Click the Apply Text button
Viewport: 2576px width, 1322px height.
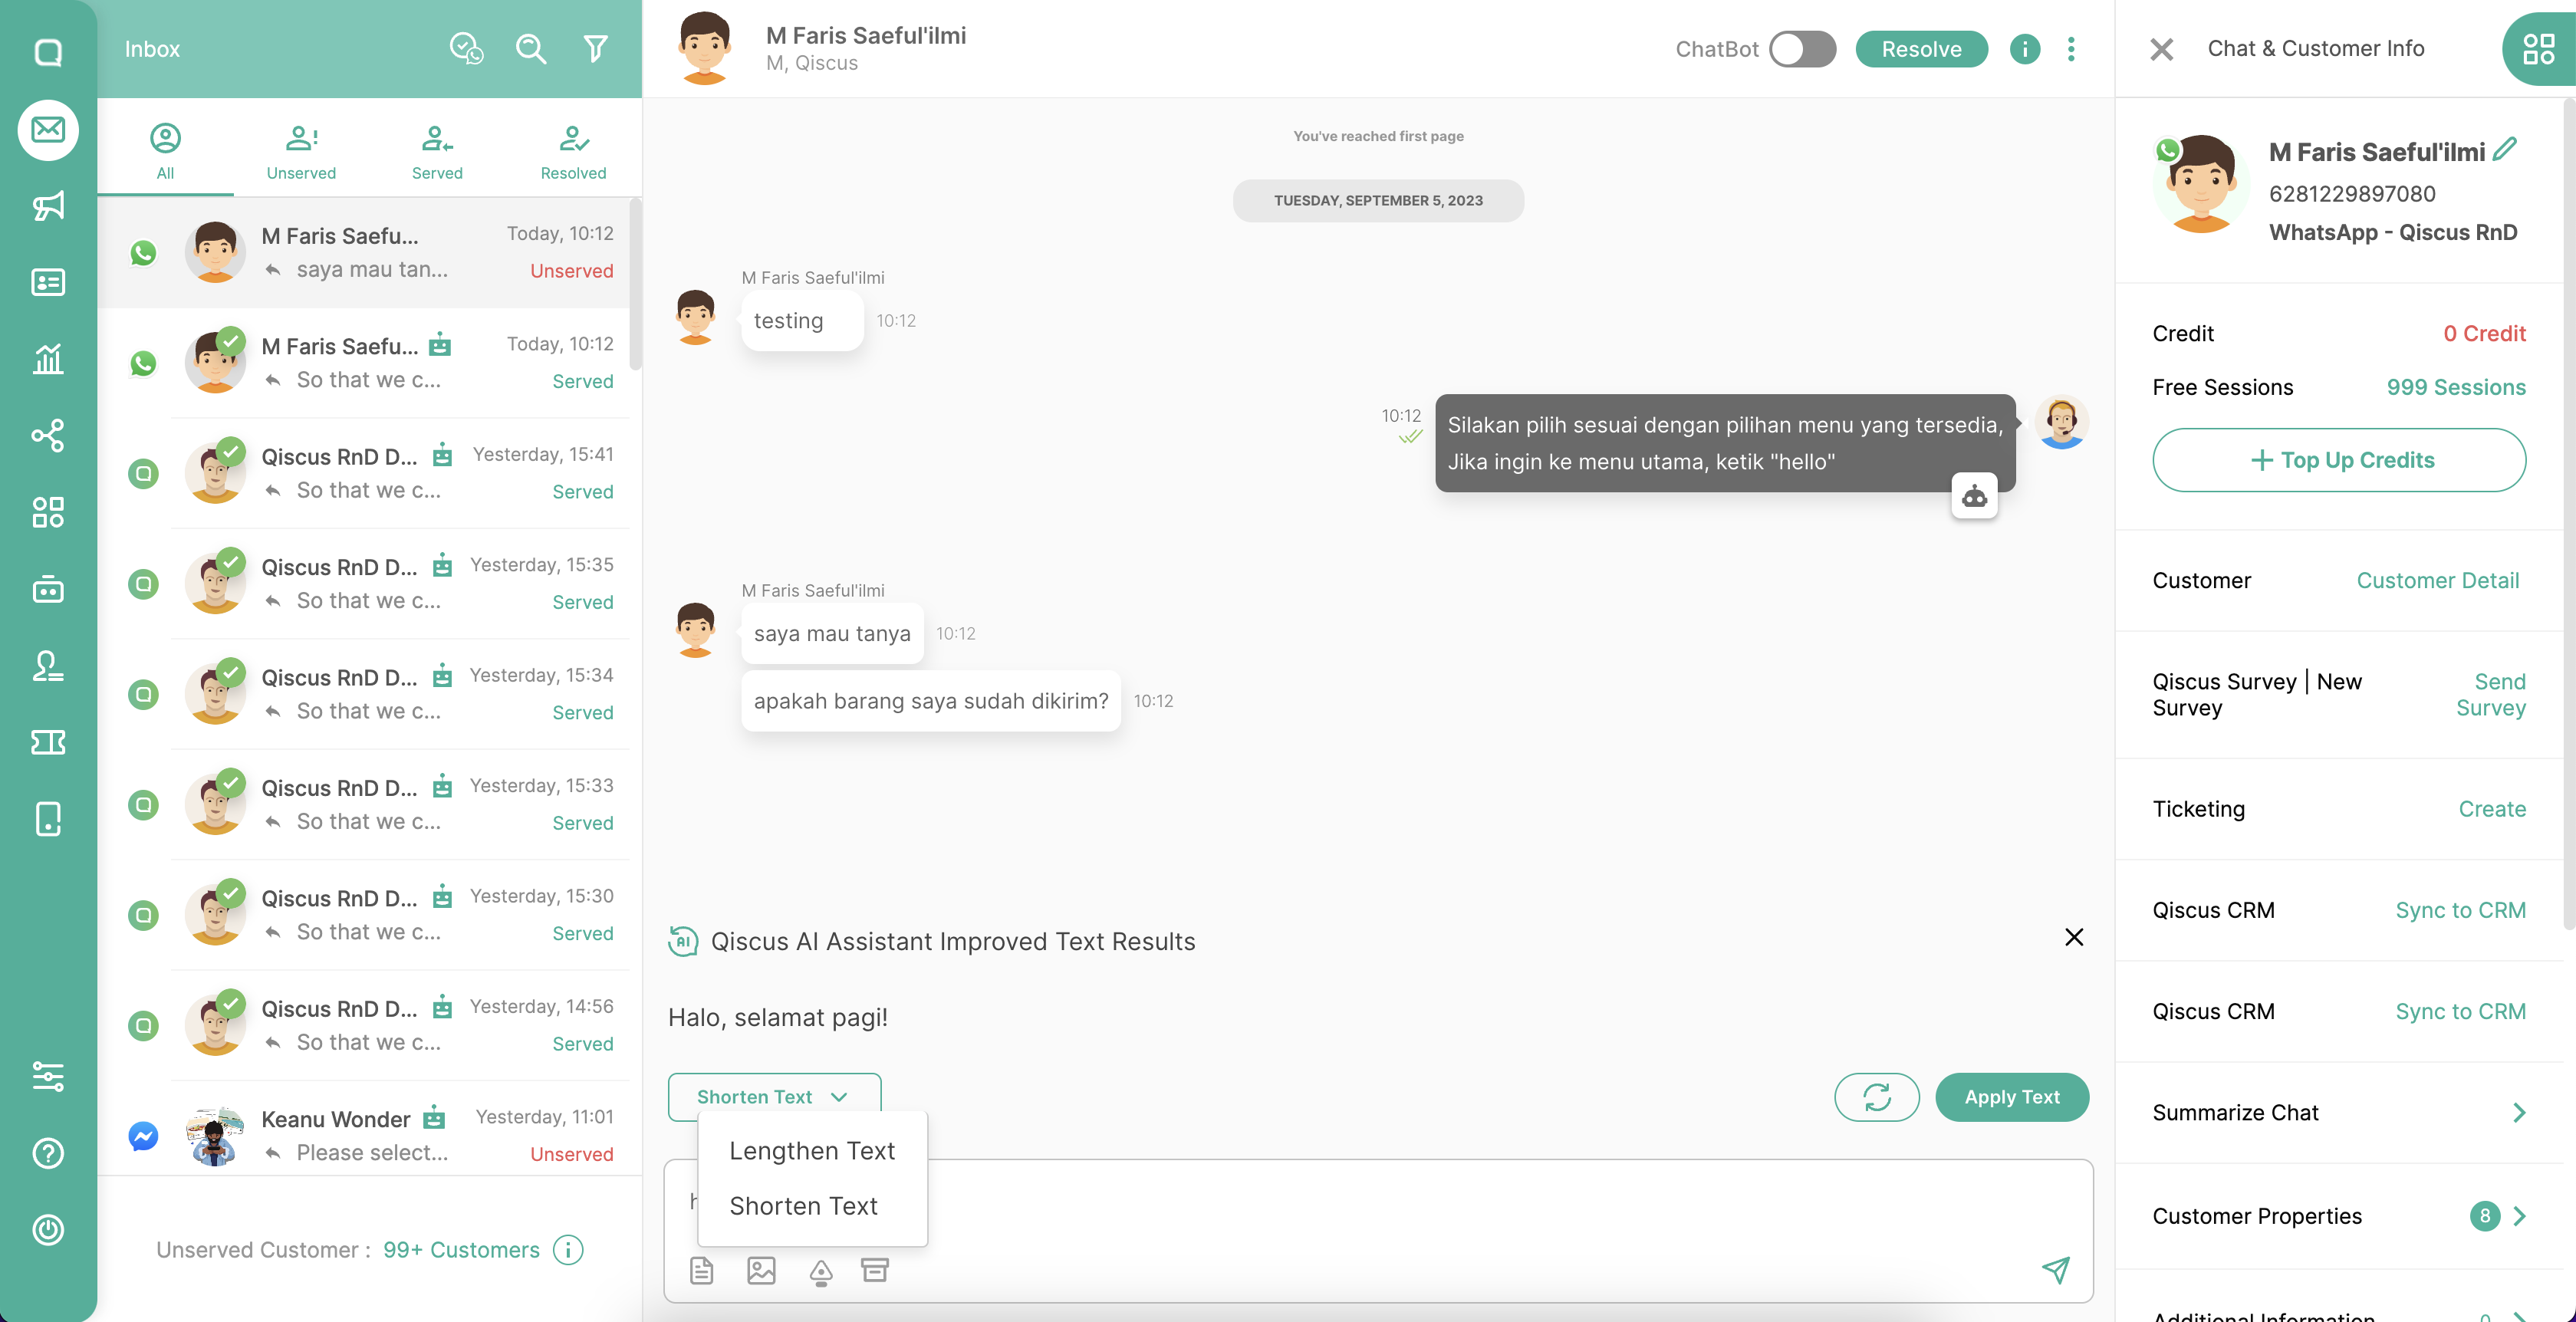coord(2012,1097)
